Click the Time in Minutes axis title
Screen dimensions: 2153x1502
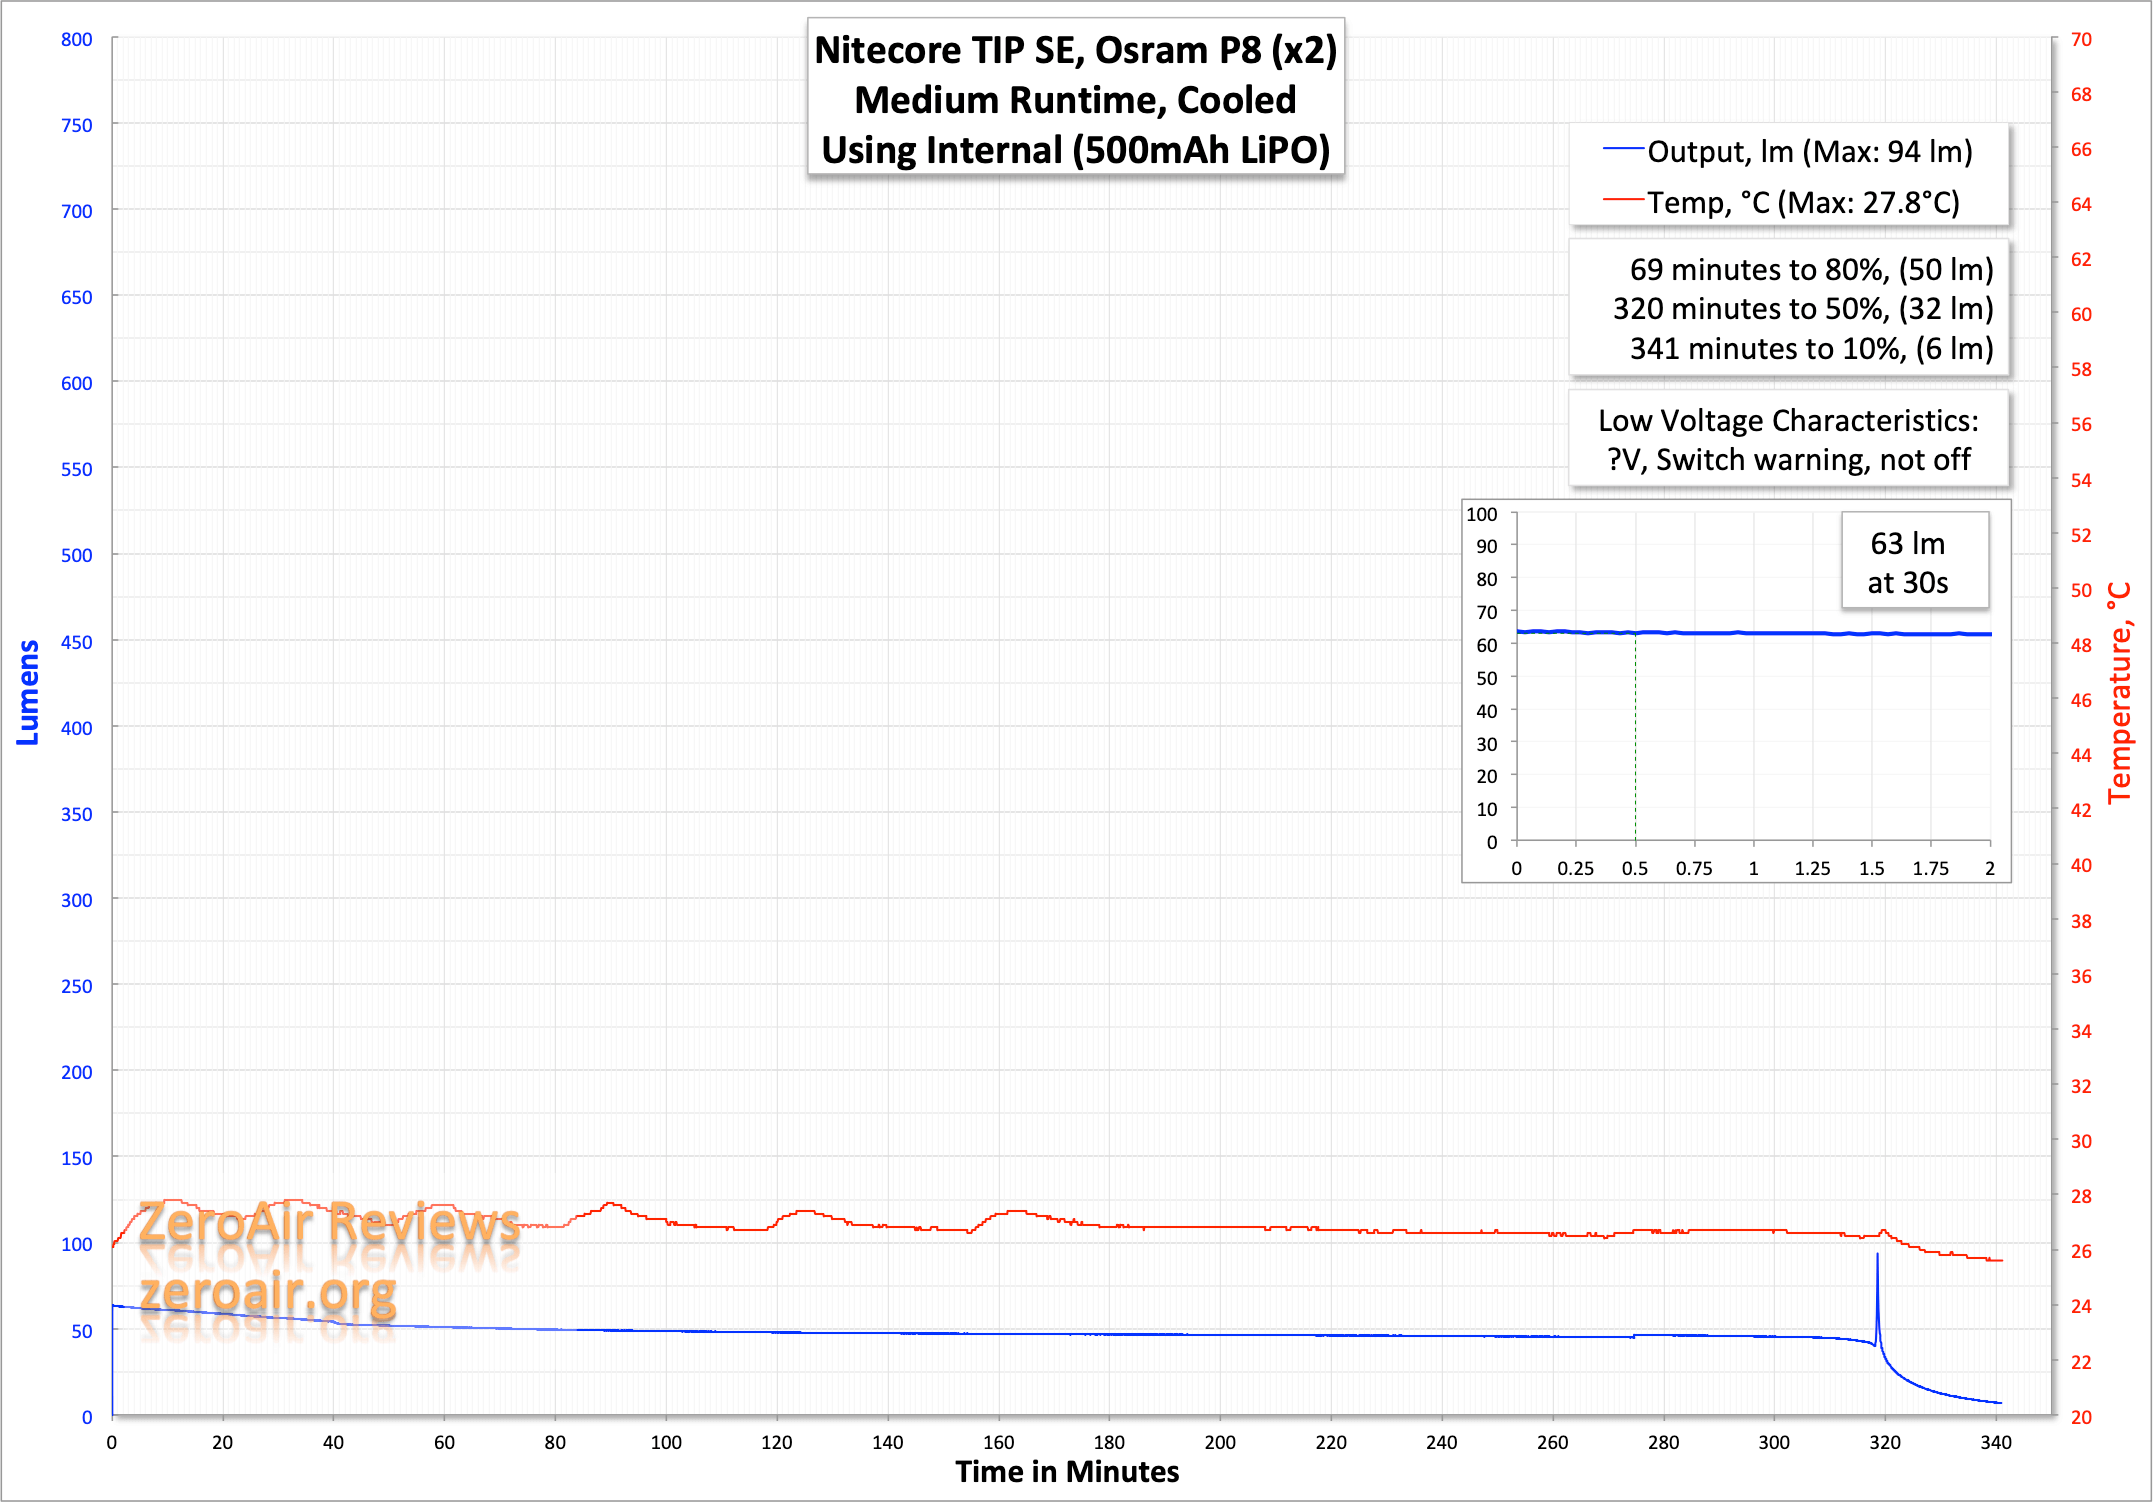[1067, 1471]
